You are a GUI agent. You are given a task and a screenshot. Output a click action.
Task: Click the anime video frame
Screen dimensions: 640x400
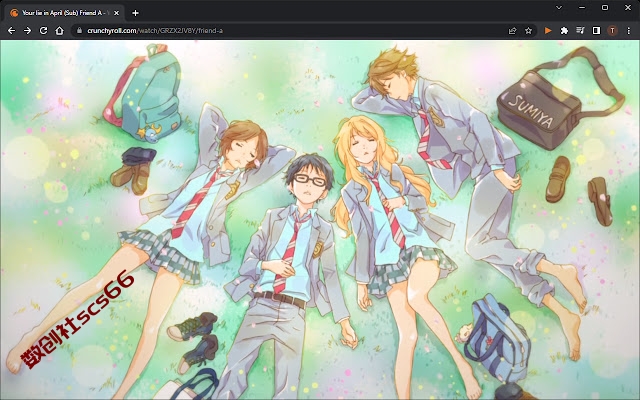[x=320, y=220]
